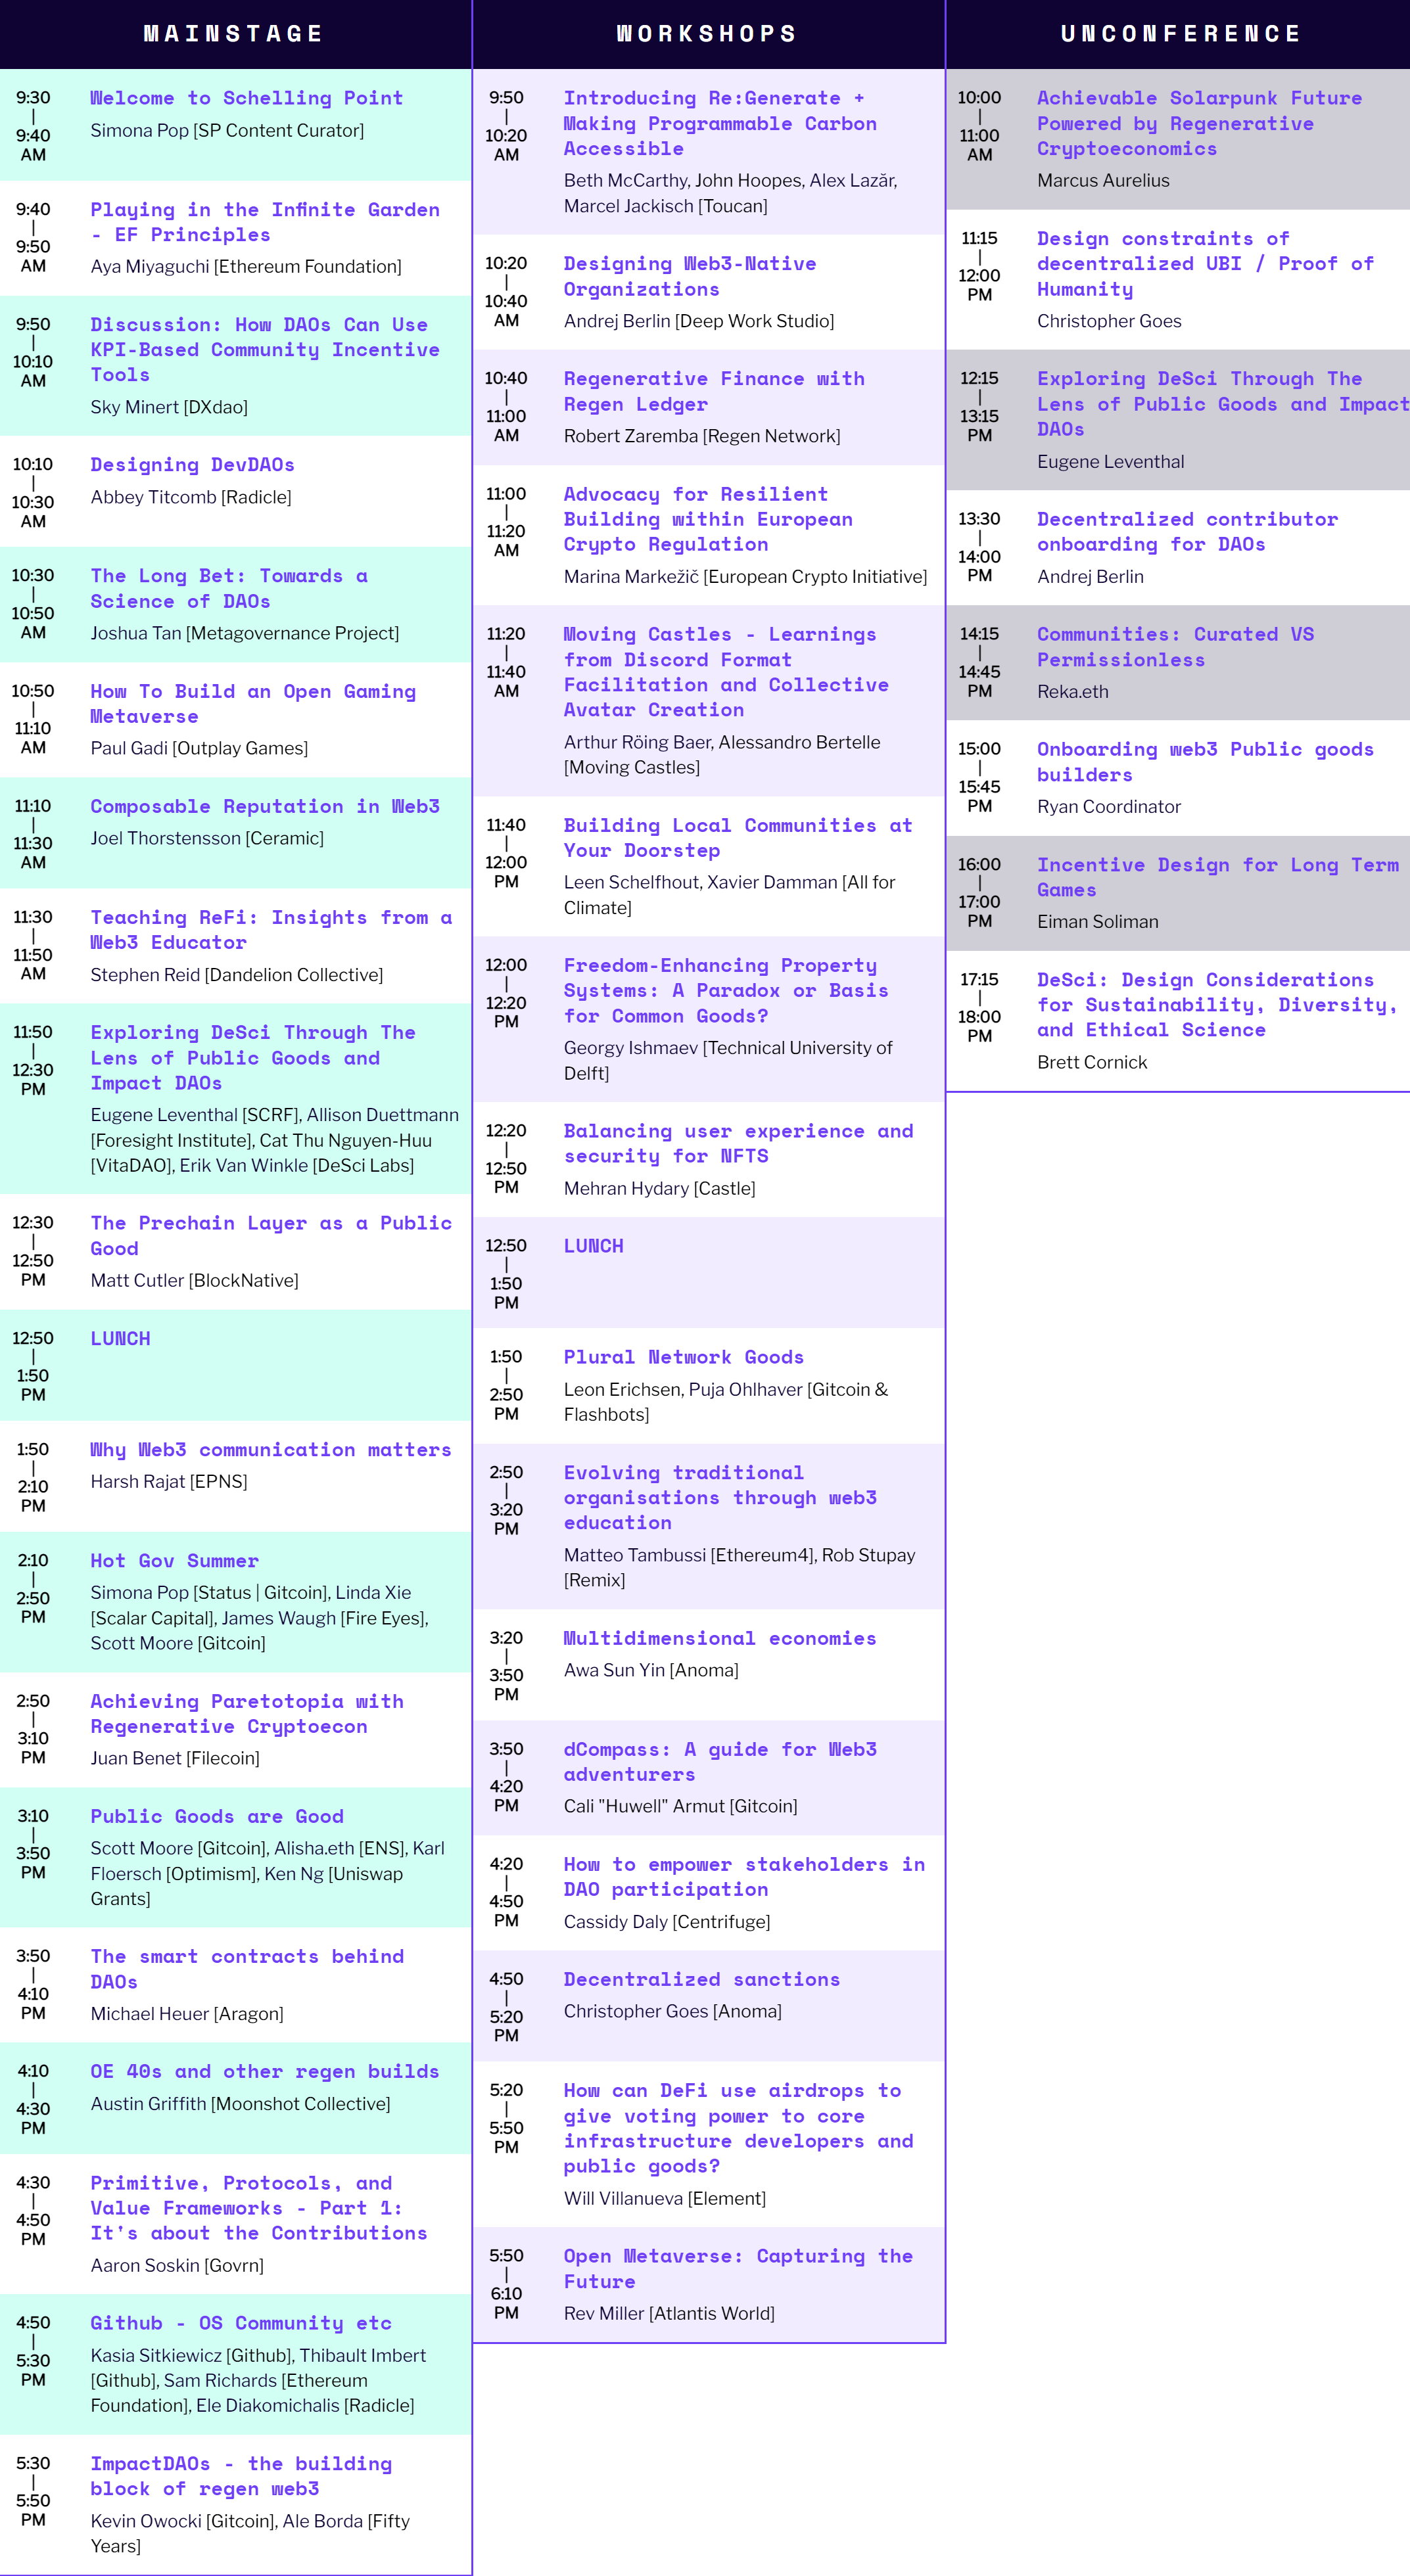This screenshot has height=2576, width=1410.
Task: Open 'Decentralized sanctions' workshop
Action: coord(702,1979)
